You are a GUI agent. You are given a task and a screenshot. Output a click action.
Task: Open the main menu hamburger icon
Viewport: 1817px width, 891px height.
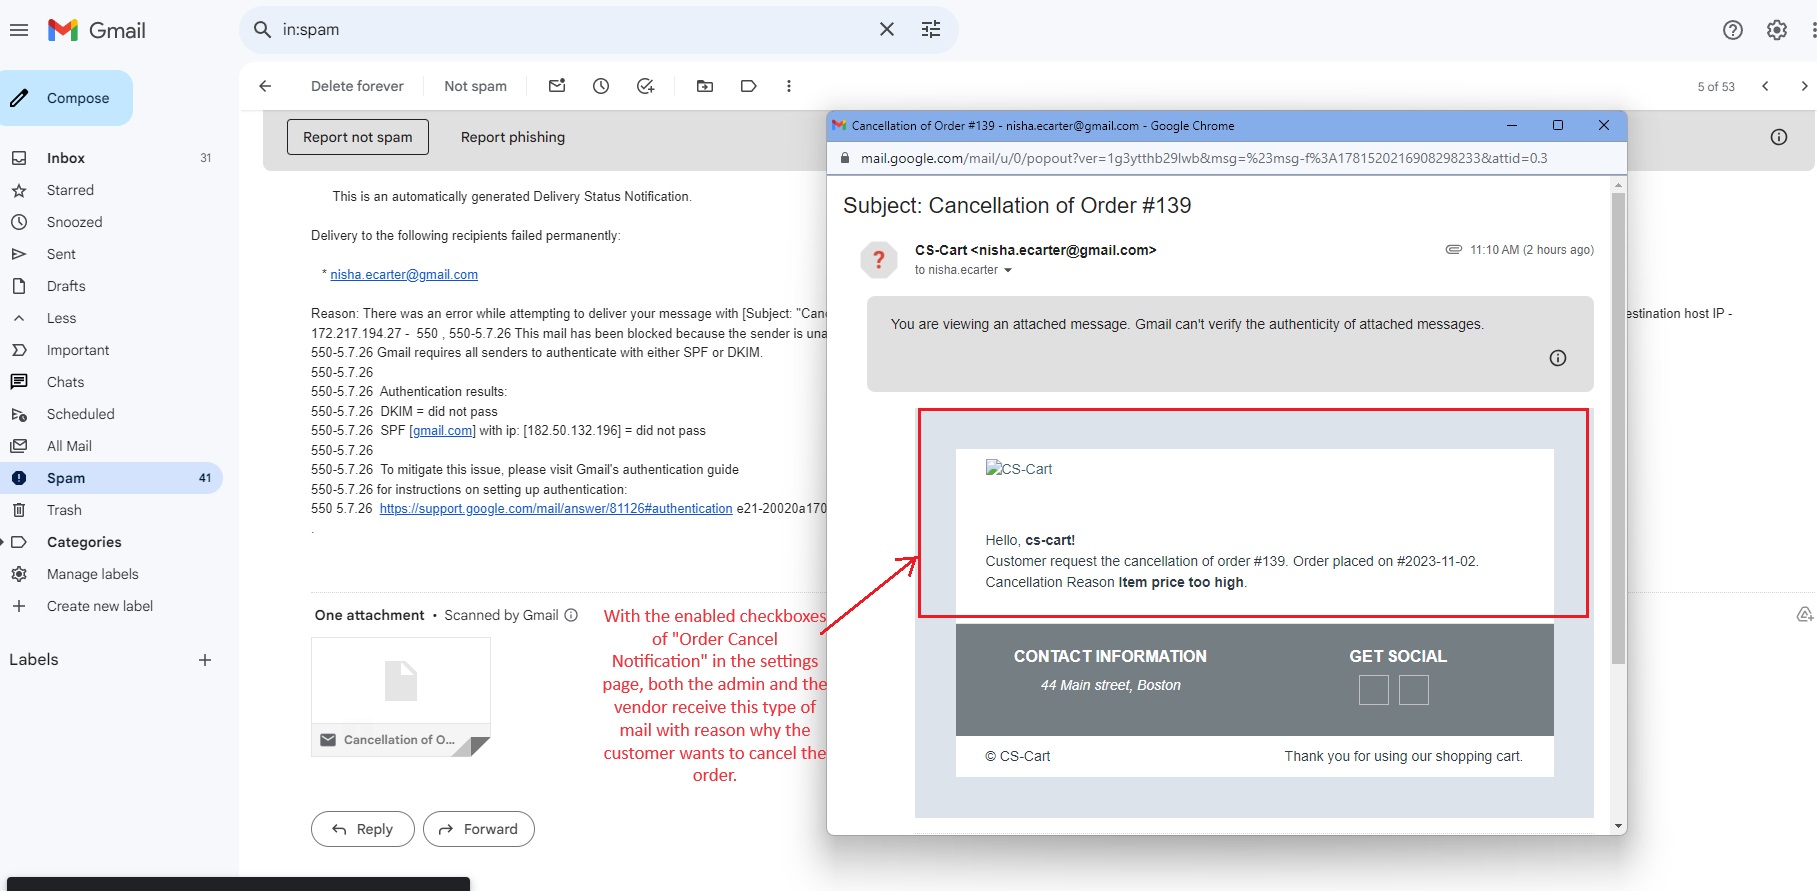click(x=18, y=30)
